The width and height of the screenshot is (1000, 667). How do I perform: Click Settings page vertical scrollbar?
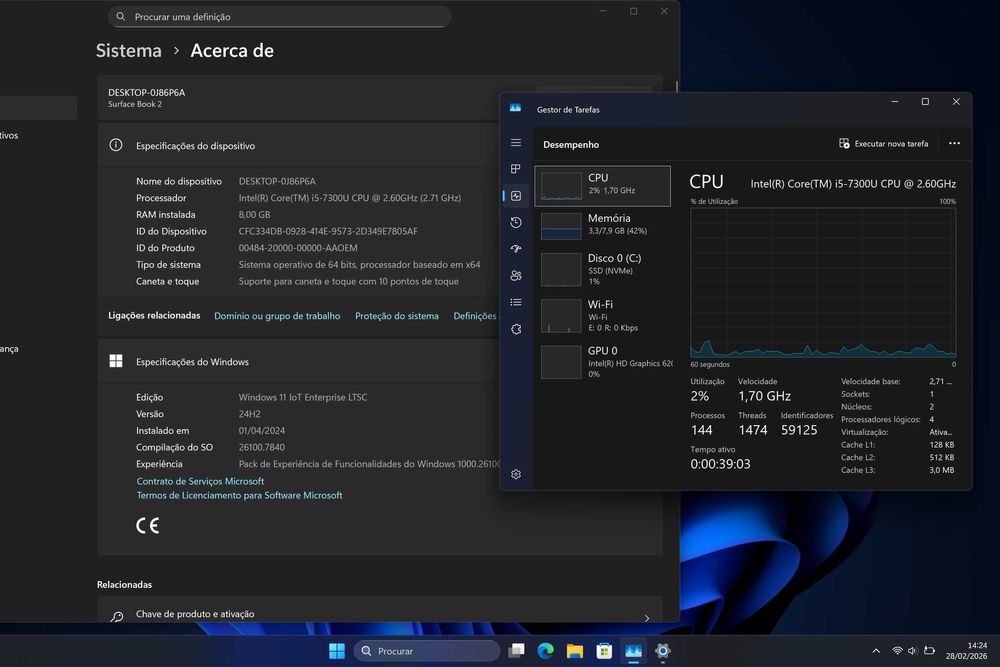point(676,85)
